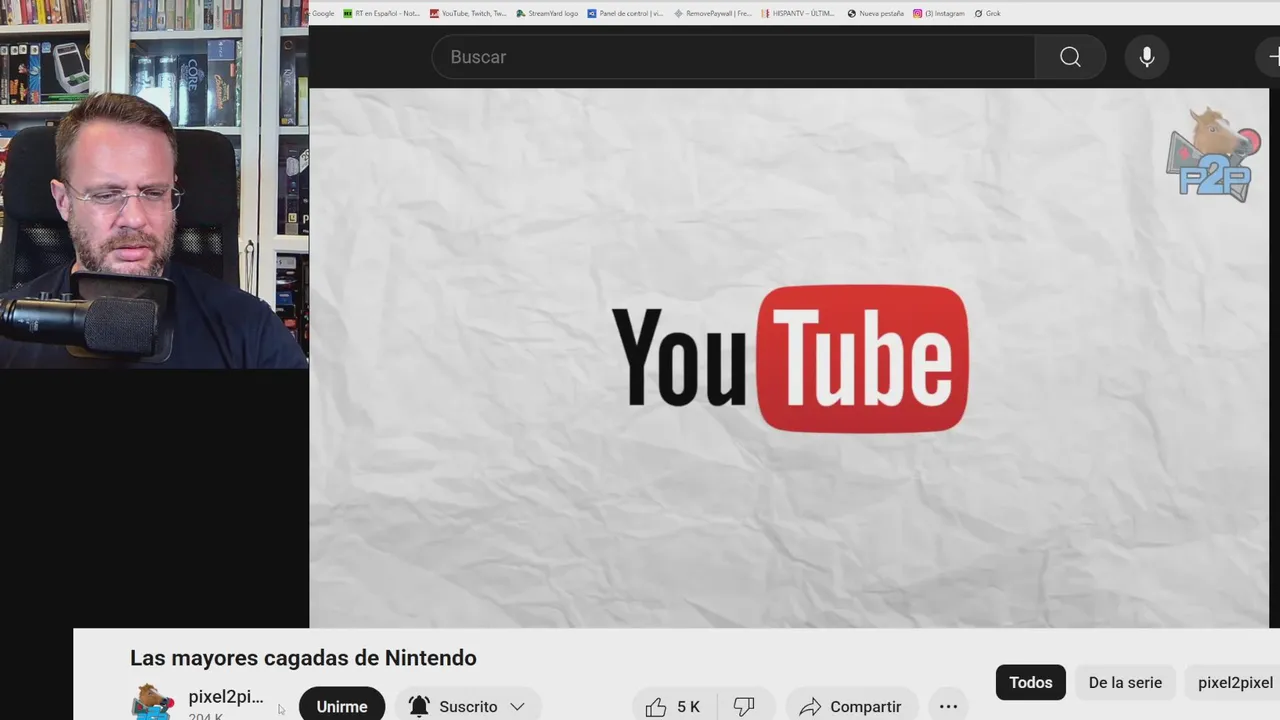Open the Instagram bookmark
Viewport: 1280px width, 720px height.
939,13
